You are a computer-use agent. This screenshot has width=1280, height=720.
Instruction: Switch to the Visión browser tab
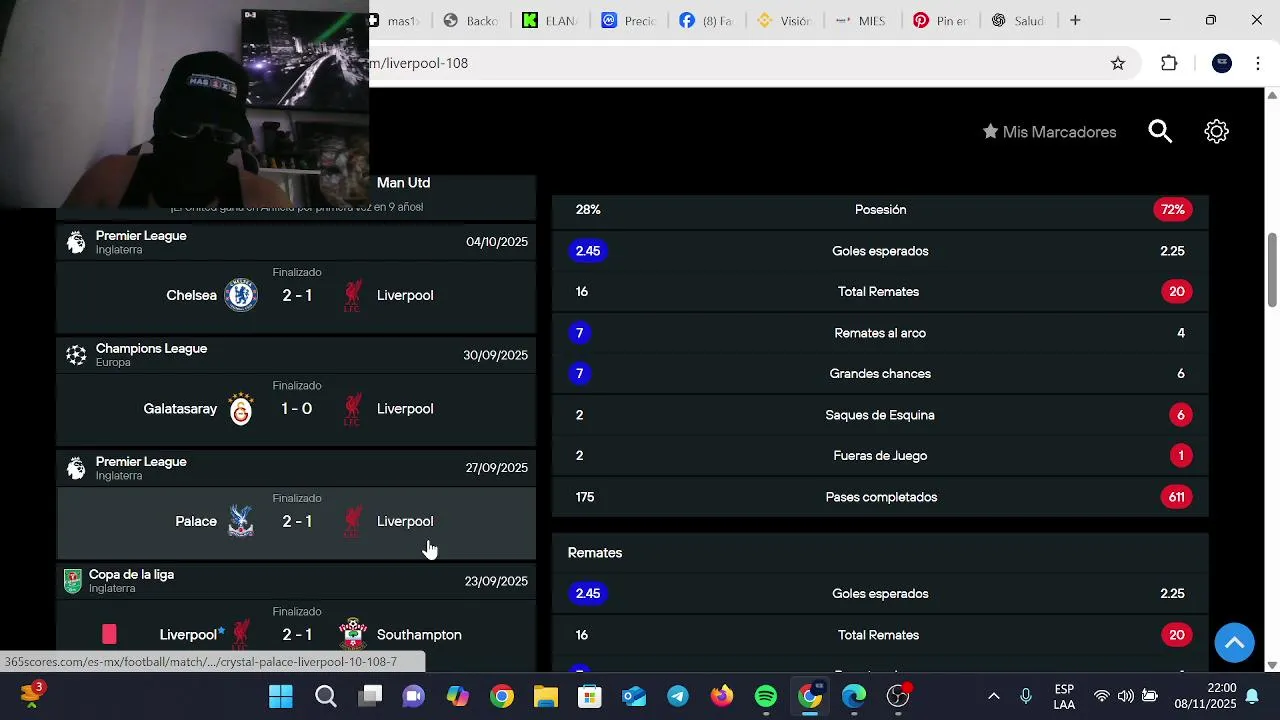(785, 20)
